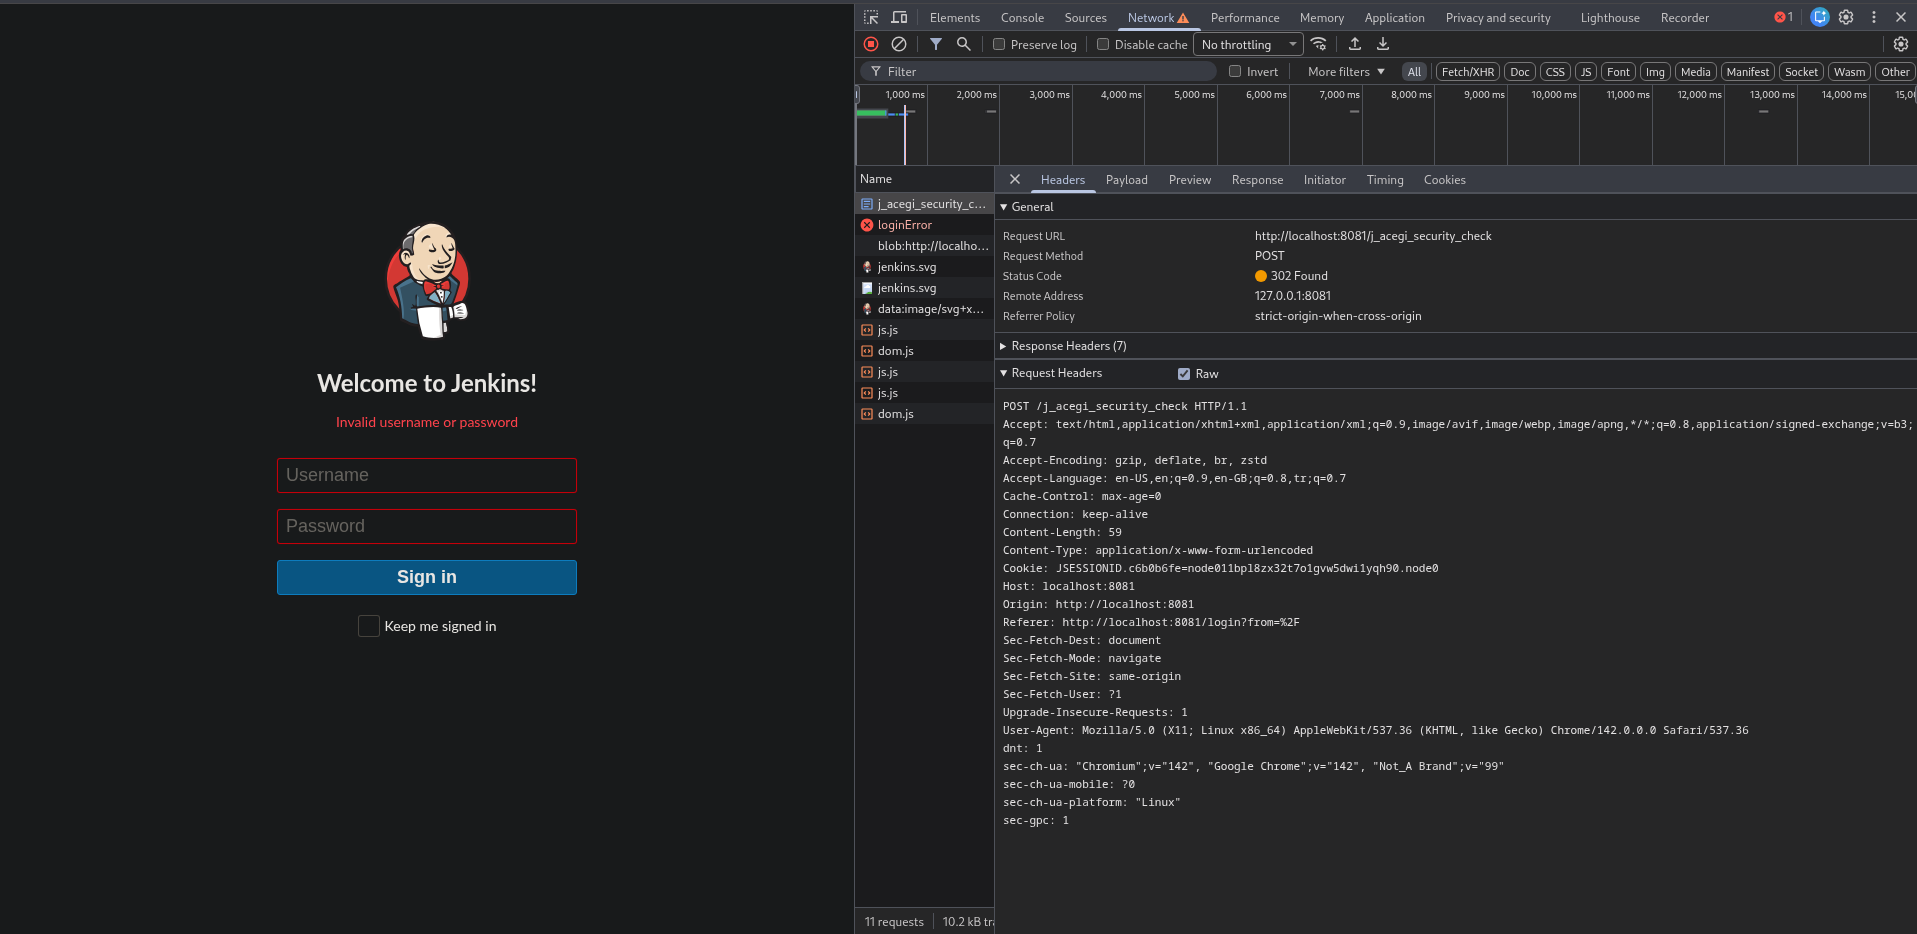Viewport: 1917px width, 934px height.
Task: Collapse the General section
Action: (x=1027, y=207)
